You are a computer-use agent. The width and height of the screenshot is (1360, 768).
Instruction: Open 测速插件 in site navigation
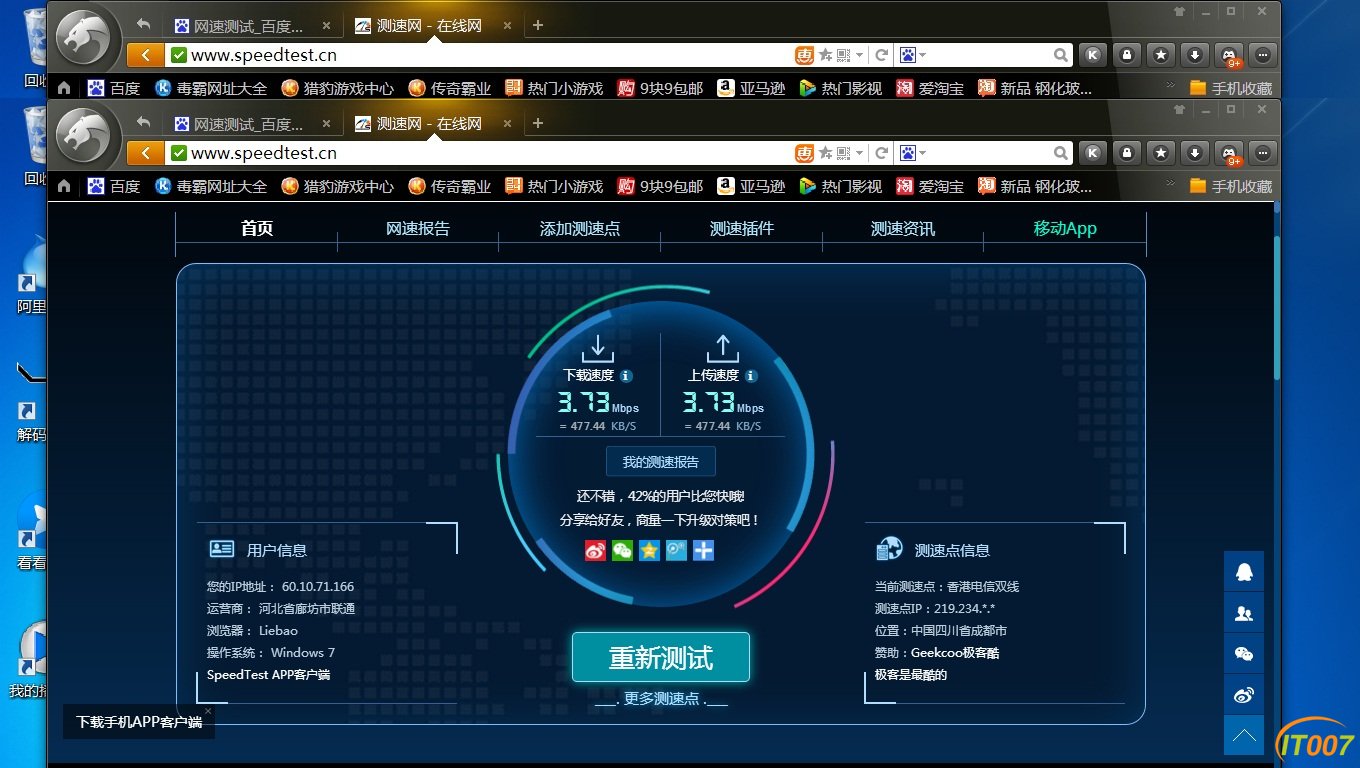coord(742,228)
